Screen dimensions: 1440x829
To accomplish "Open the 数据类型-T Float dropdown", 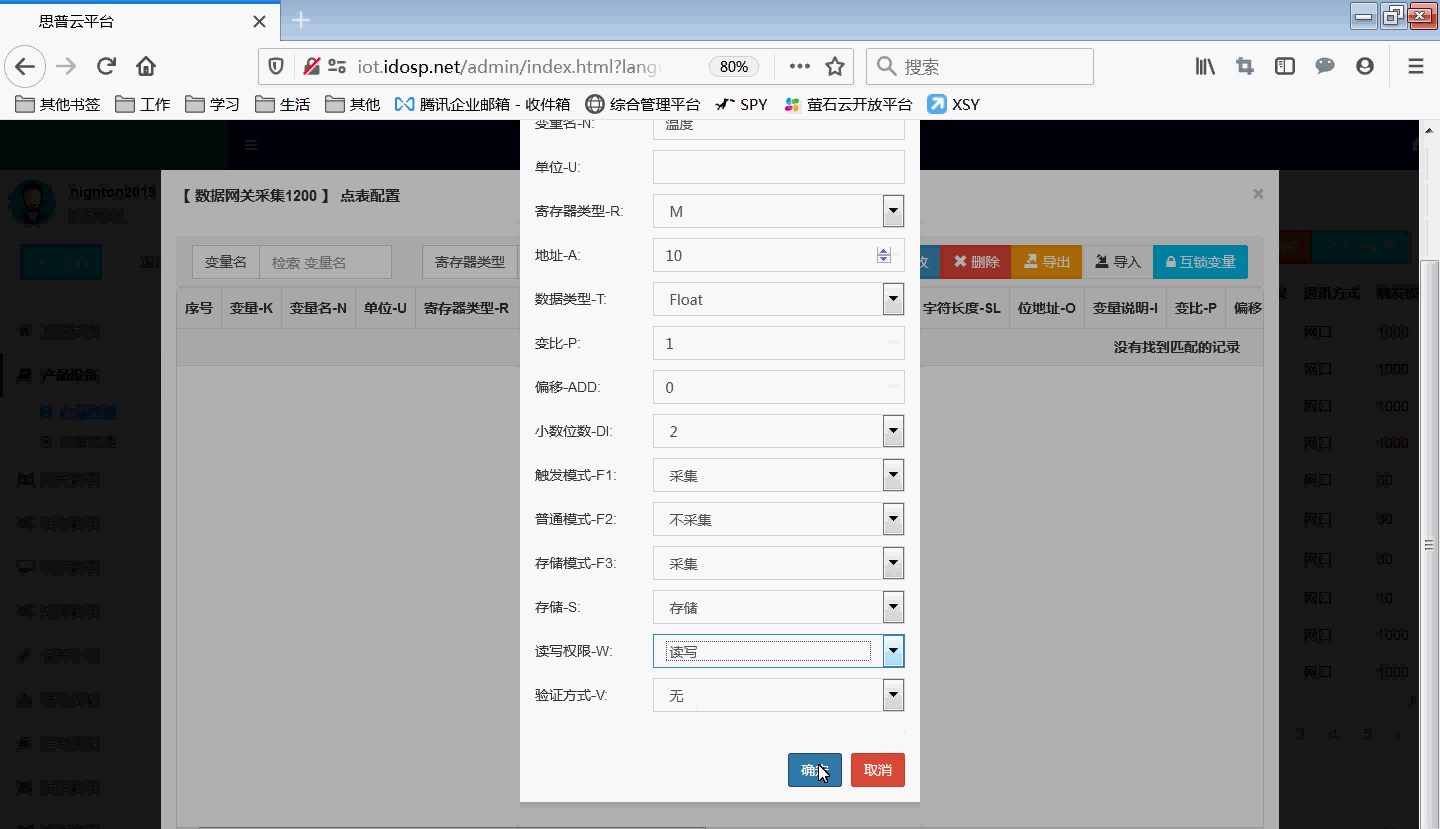I will point(893,299).
